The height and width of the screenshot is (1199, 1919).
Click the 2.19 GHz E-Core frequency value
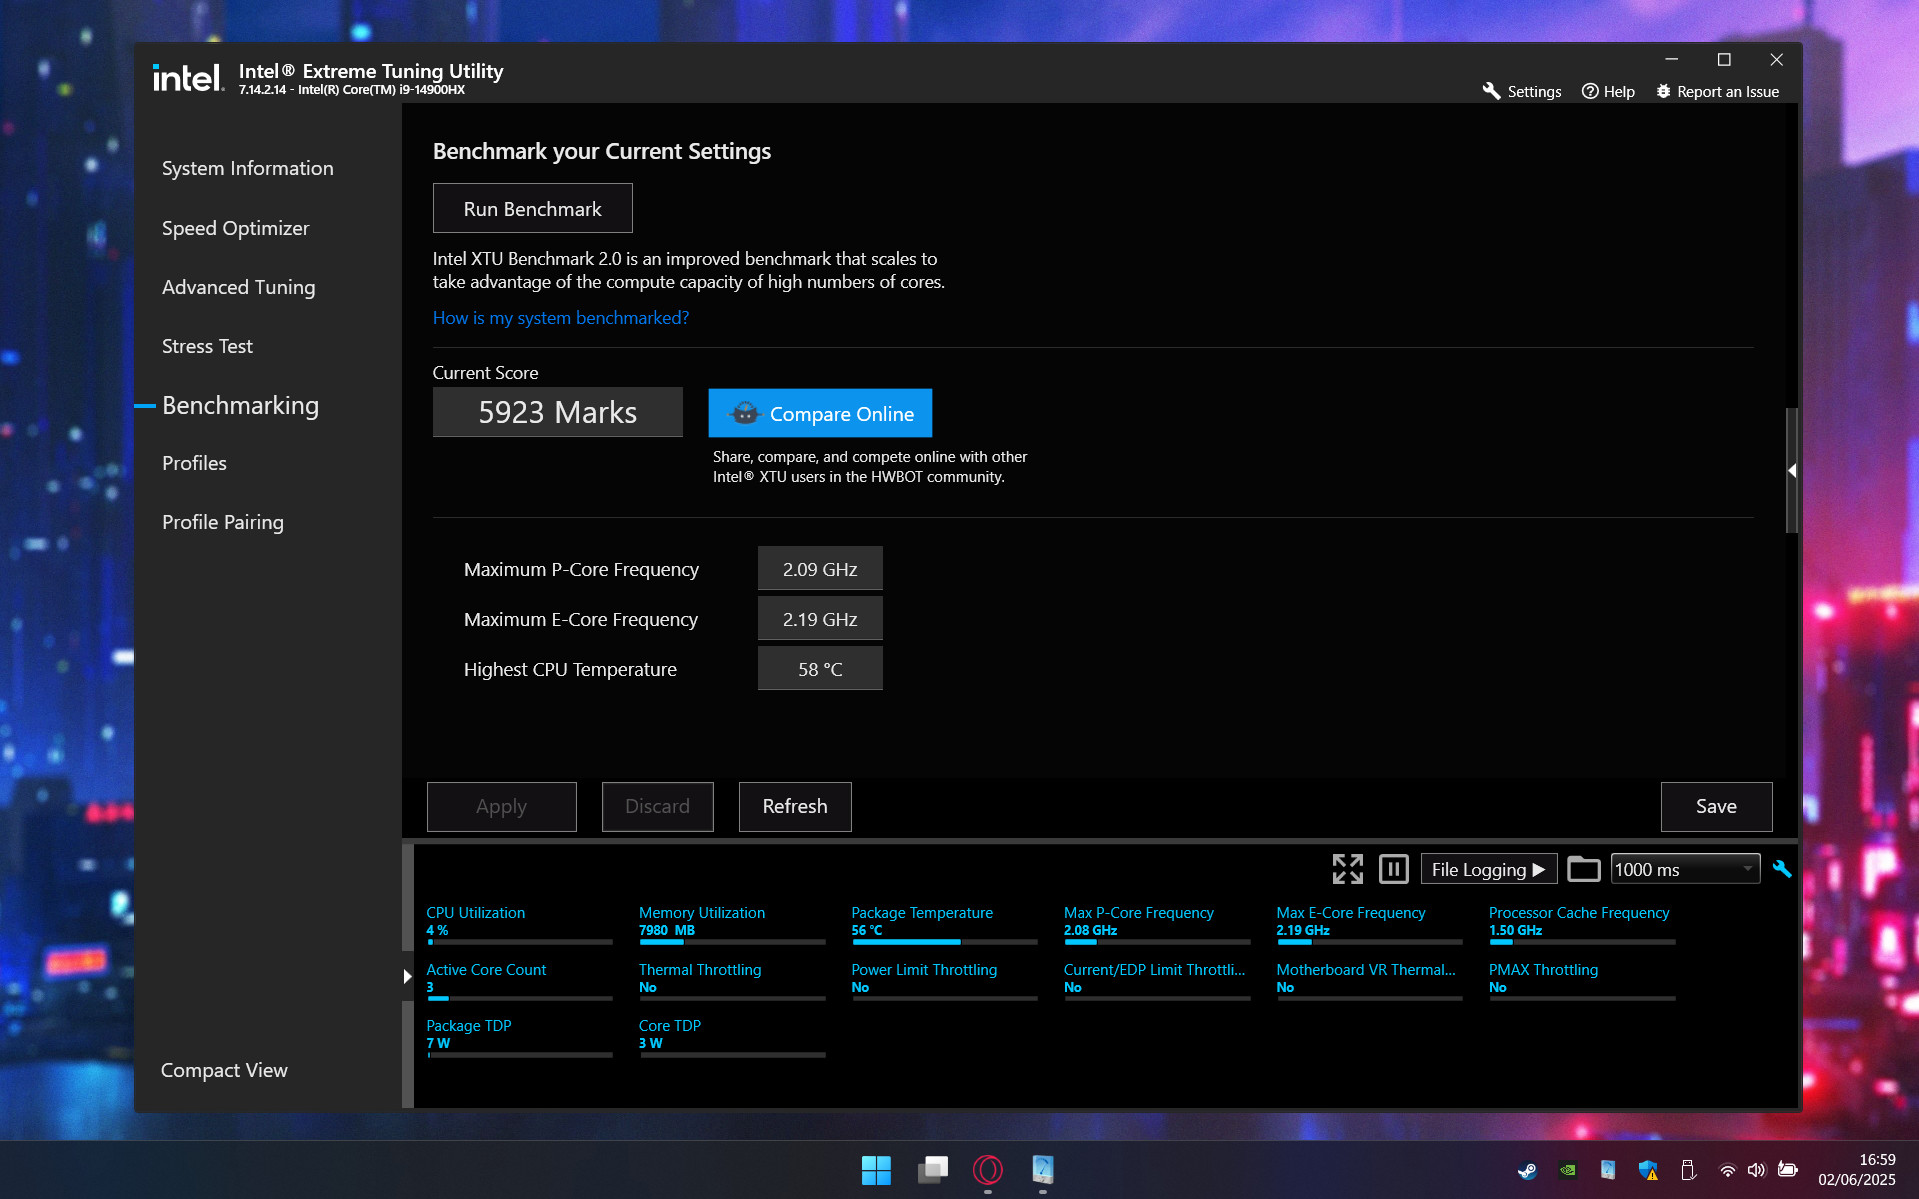coord(820,618)
